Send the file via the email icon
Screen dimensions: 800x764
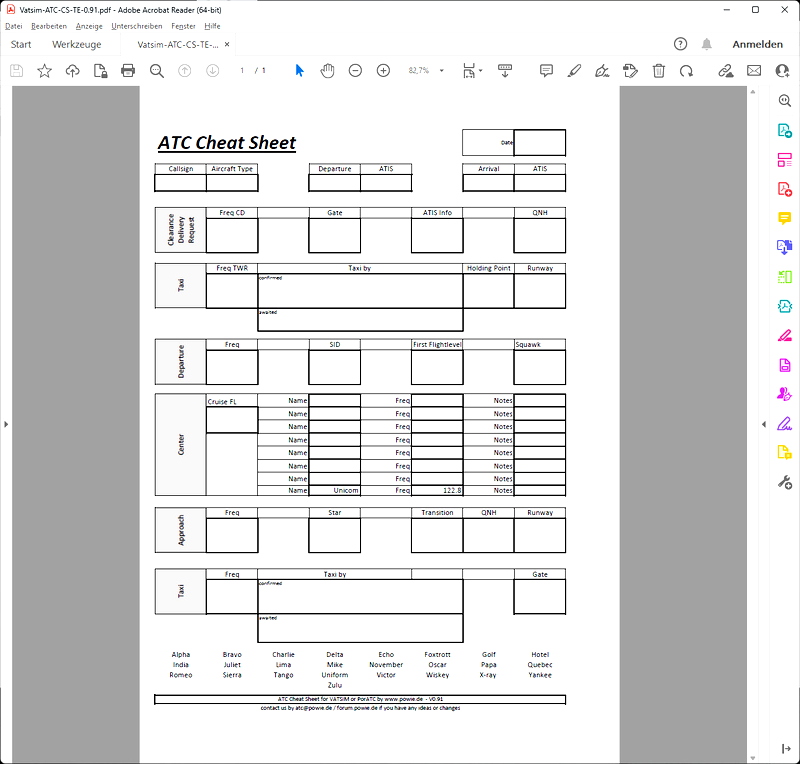753,71
